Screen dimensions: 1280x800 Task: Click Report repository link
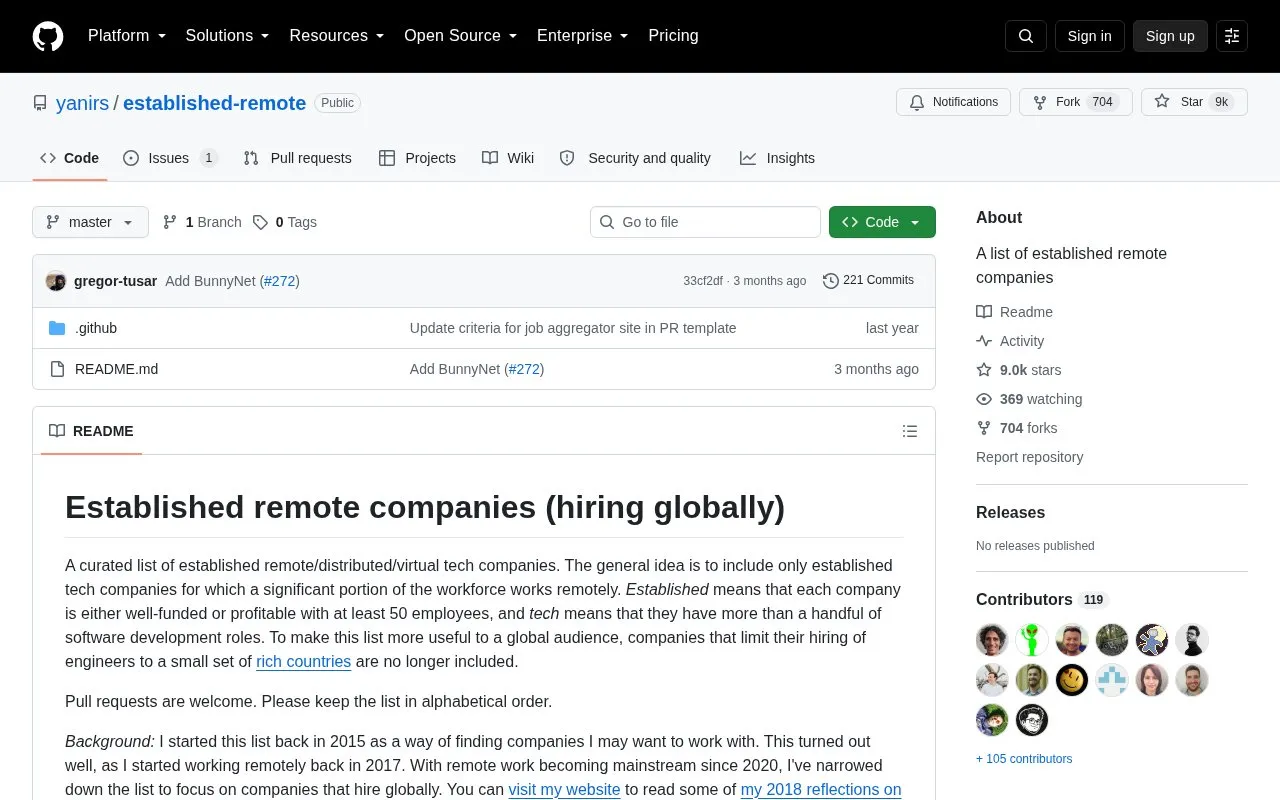[x=1029, y=457]
